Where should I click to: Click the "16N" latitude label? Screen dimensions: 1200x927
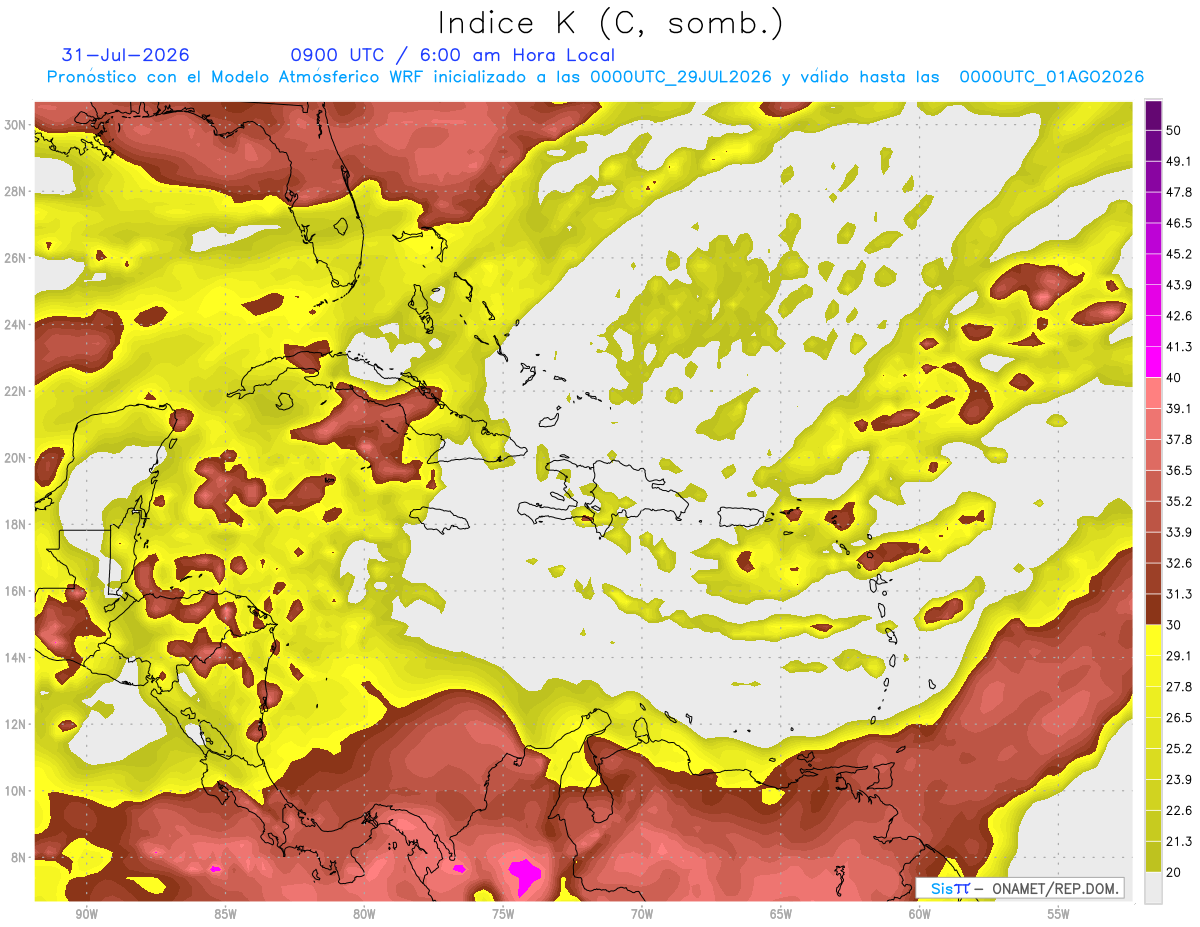pos(15,591)
